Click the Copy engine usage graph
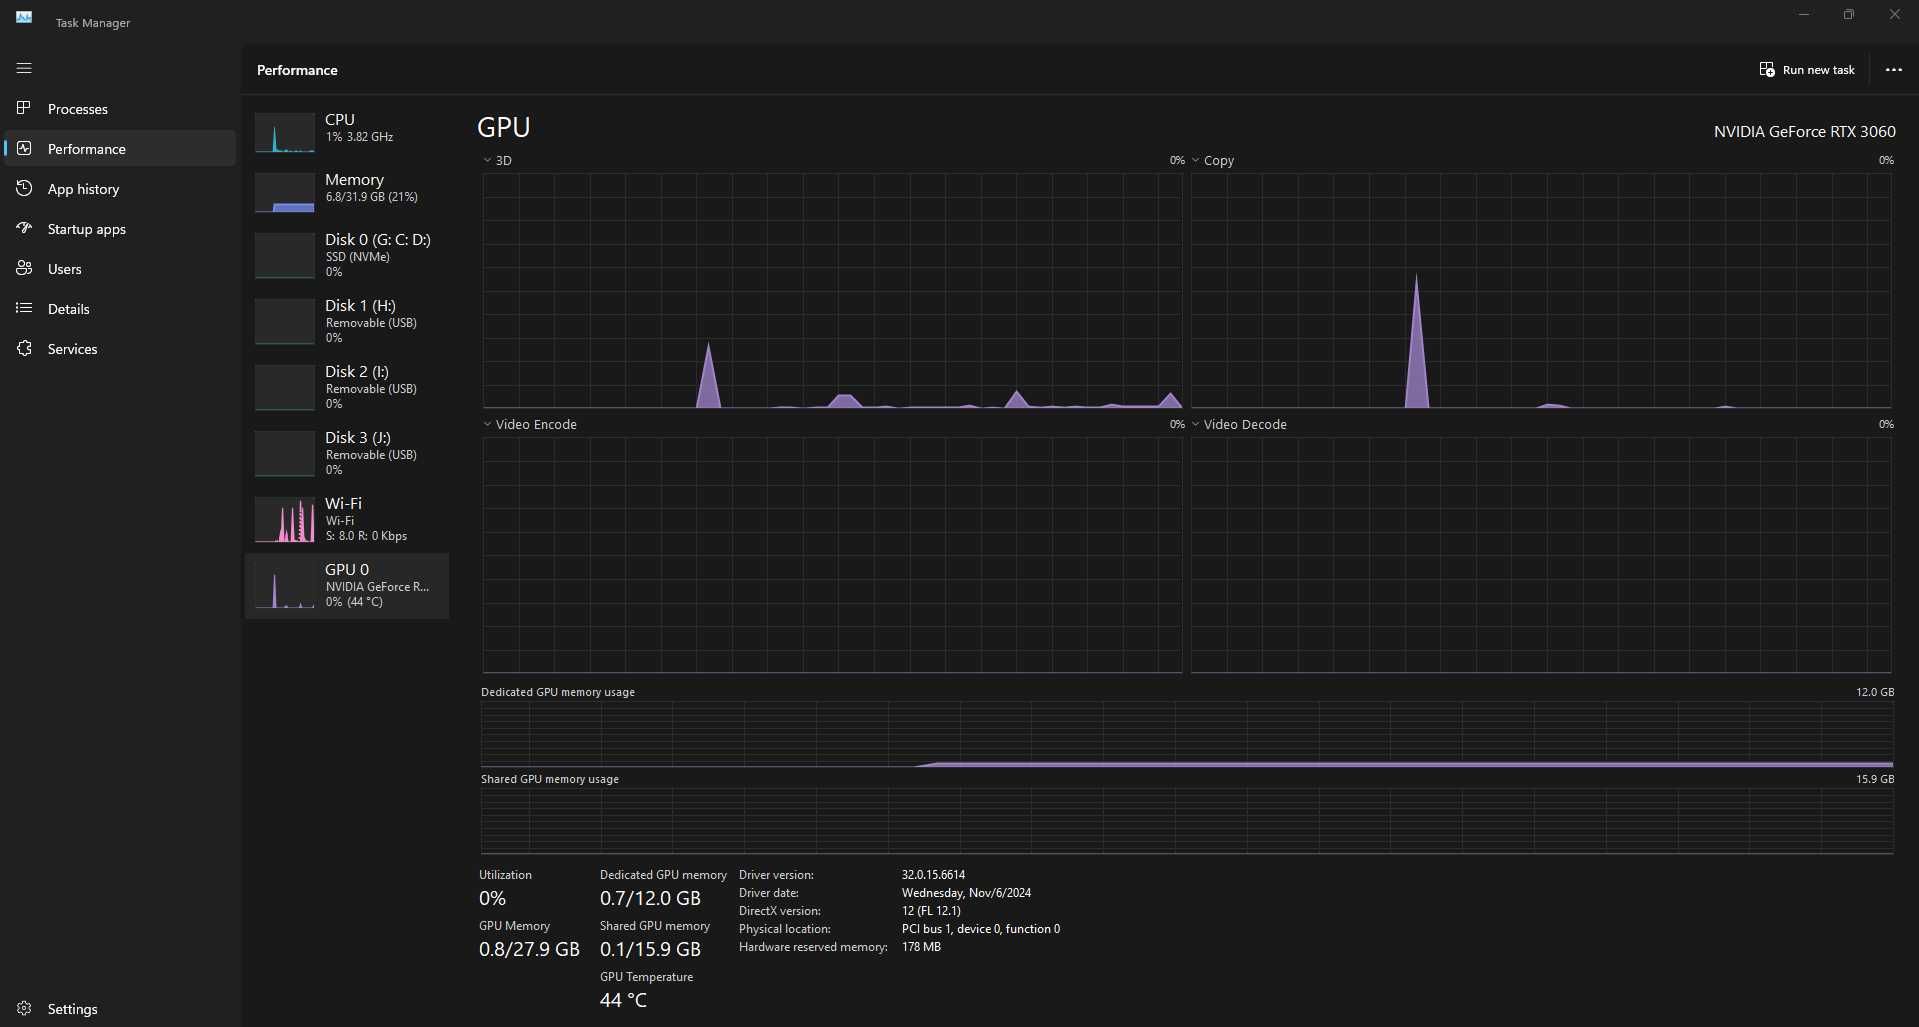The height and width of the screenshot is (1027, 1919). tap(1540, 290)
